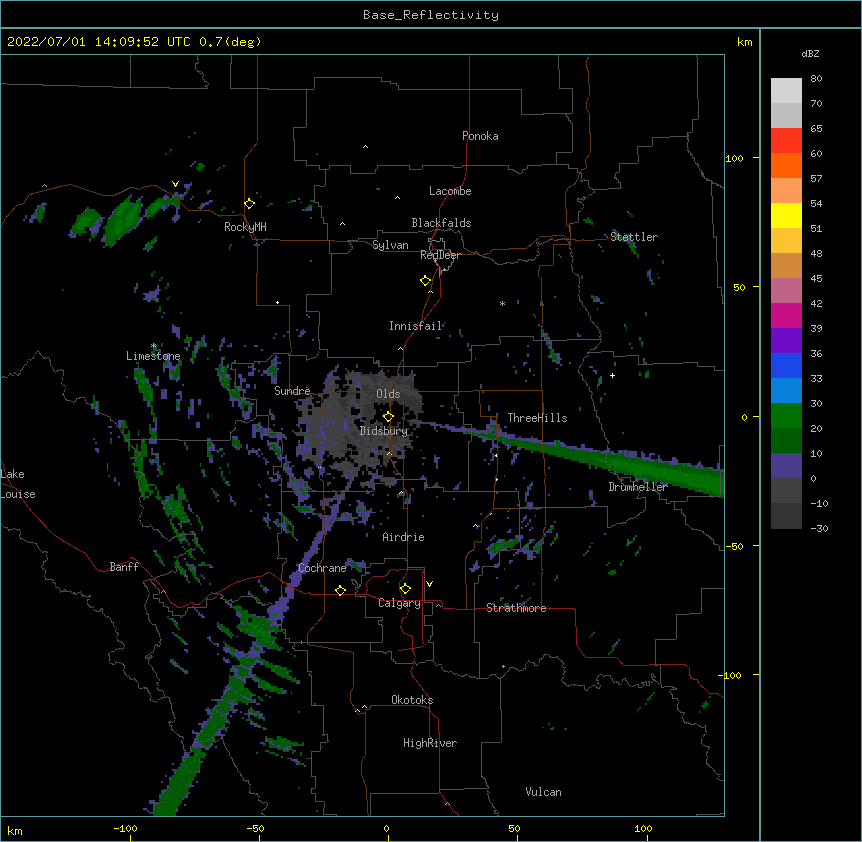Click the Vulcan label
The width and height of the screenshot is (862, 842).
point(543,791)
